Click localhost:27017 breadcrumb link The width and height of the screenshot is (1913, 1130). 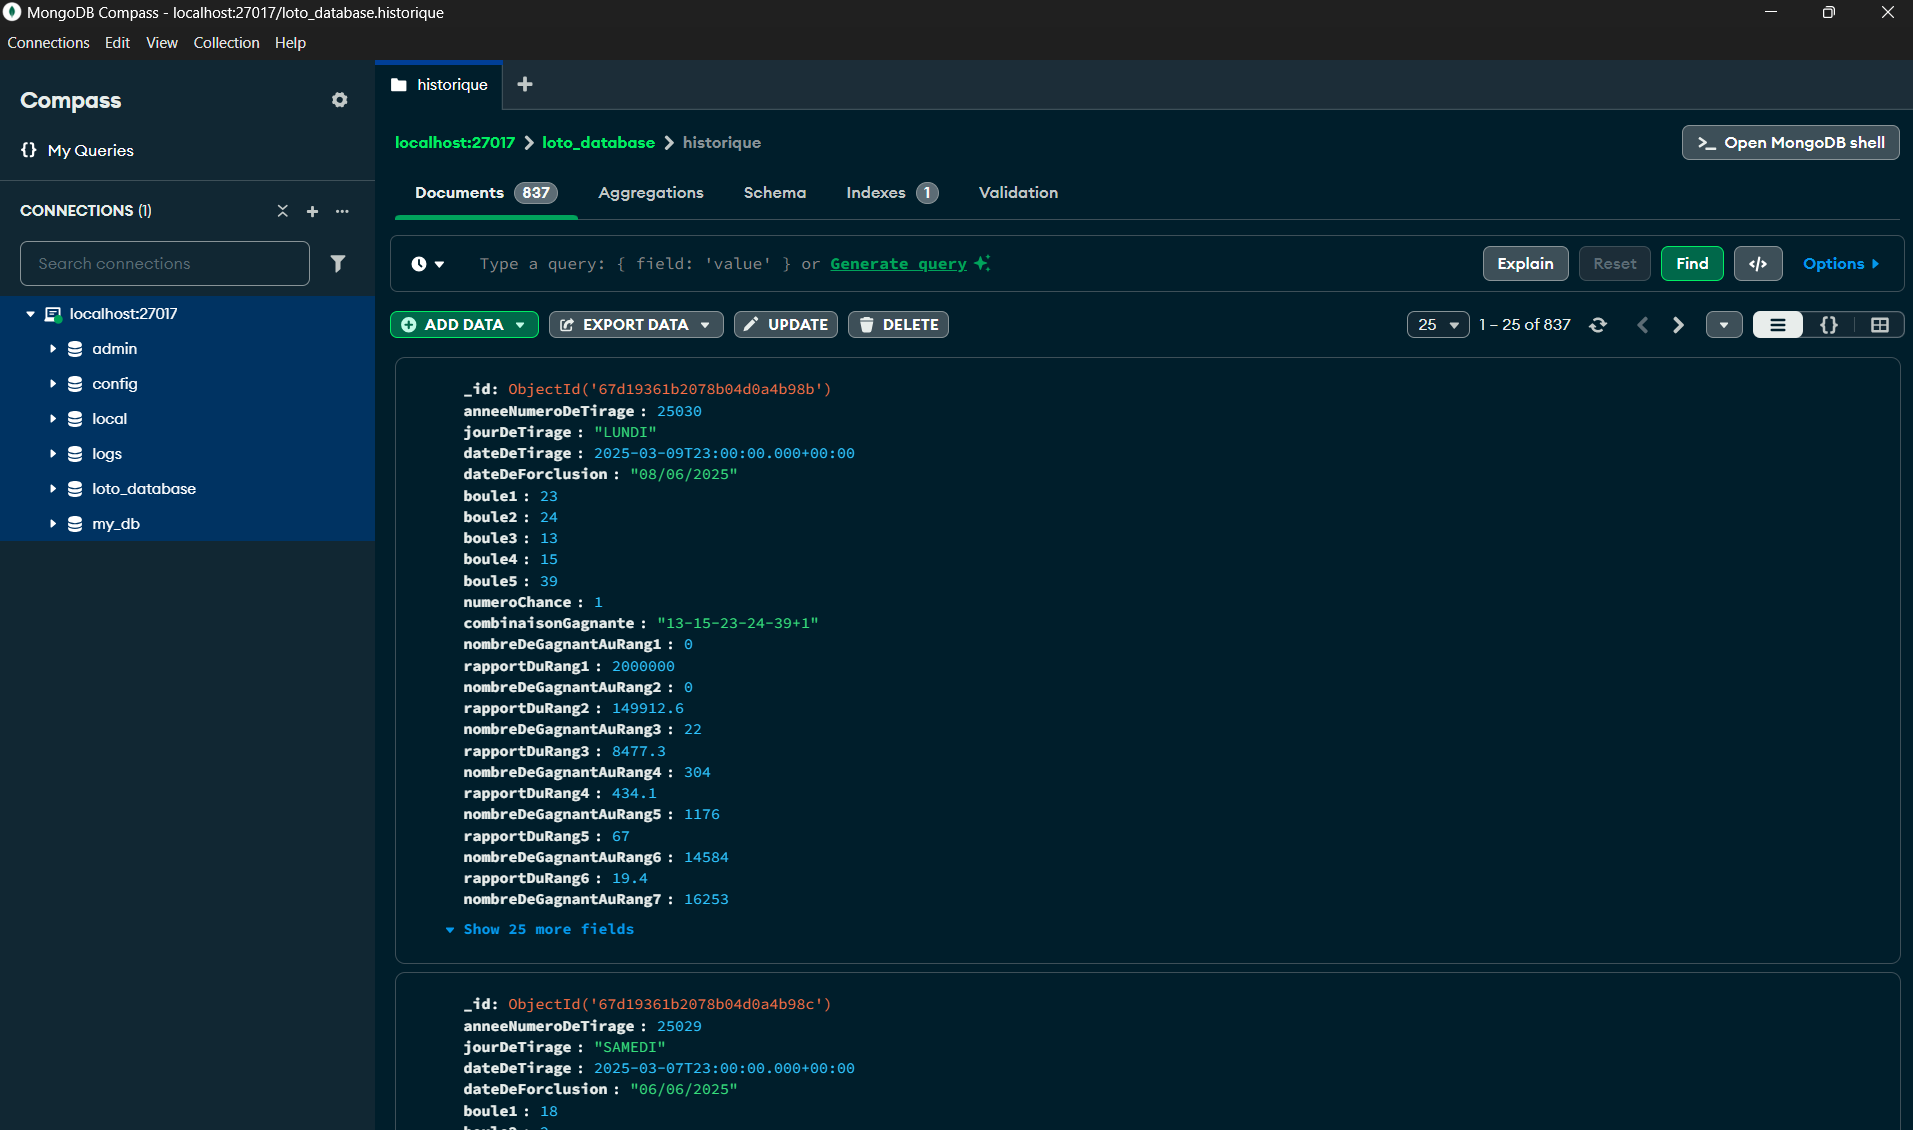coord(455,143)
